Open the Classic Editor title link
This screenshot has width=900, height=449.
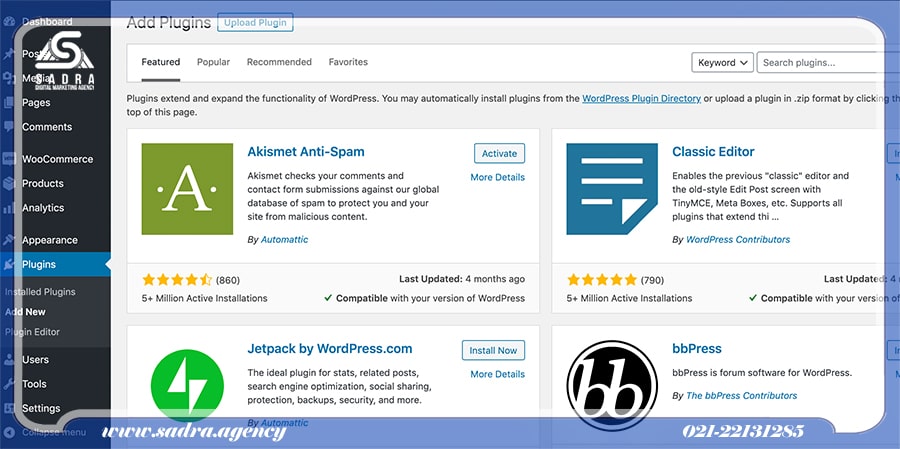(x=713, y=152)
